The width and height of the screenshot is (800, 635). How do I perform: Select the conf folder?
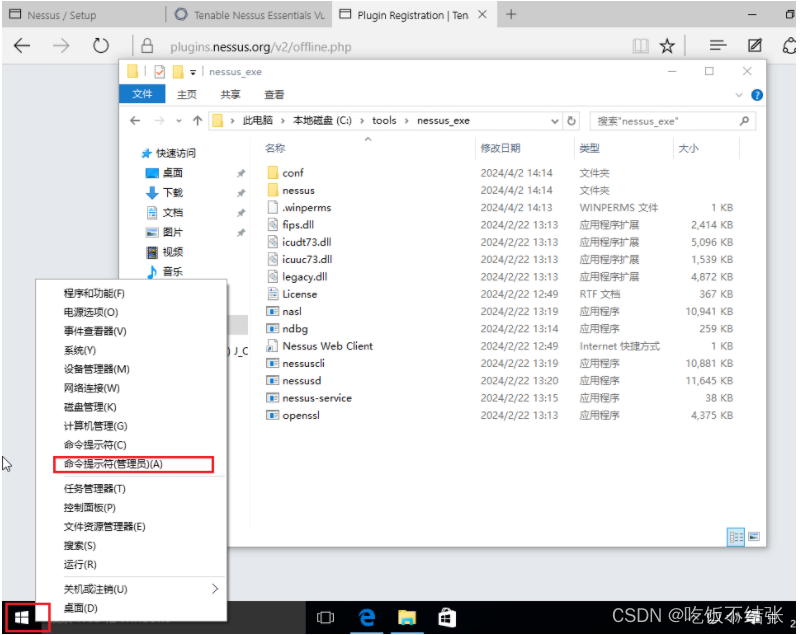(292, 173)
